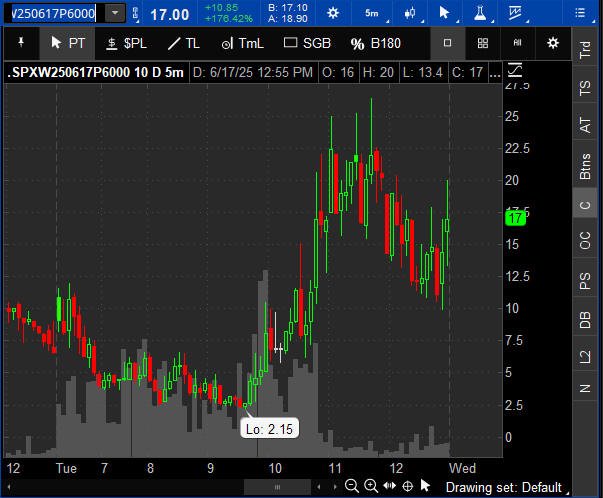The height and width of the screenshot is (498, 603).
Task: Open the TS side tab
Action: 585,88
